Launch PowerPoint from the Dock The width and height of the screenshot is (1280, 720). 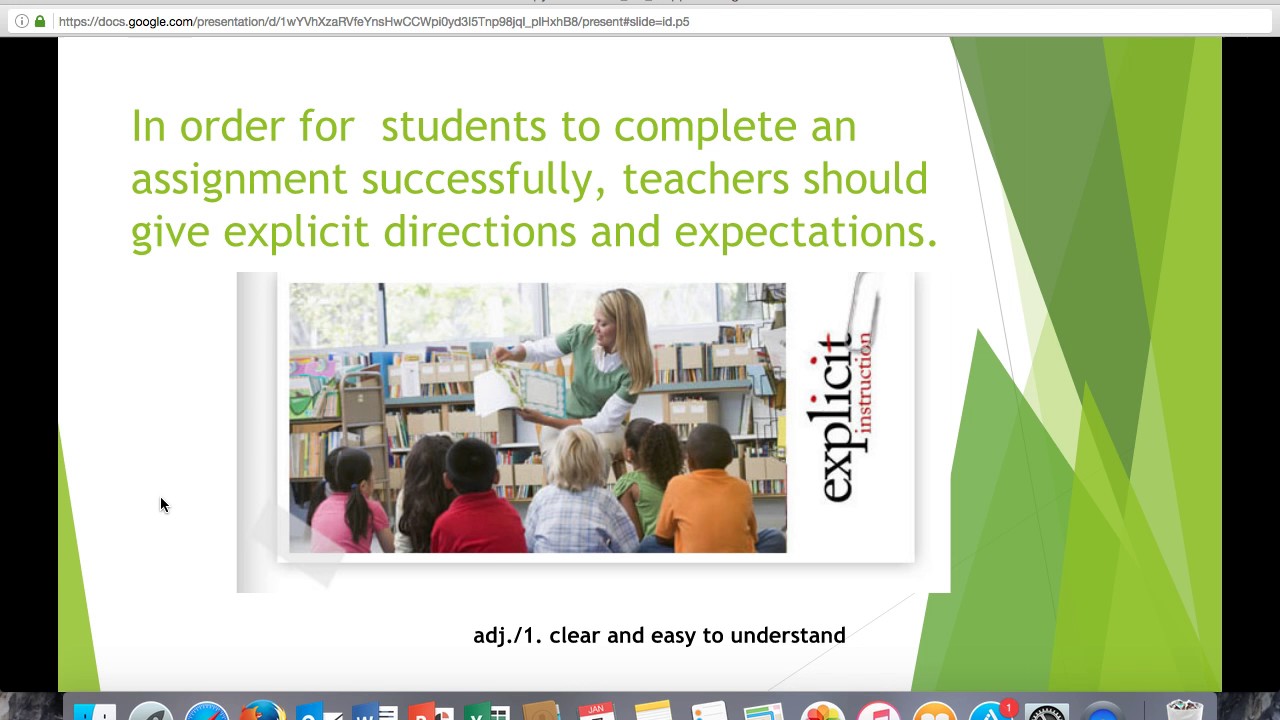[430, 710]
